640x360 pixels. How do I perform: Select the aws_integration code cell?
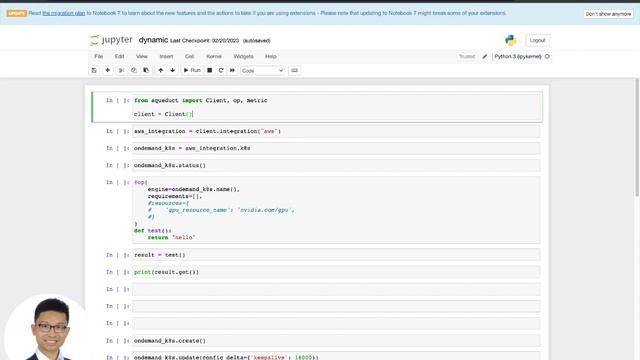pos(336,131)
